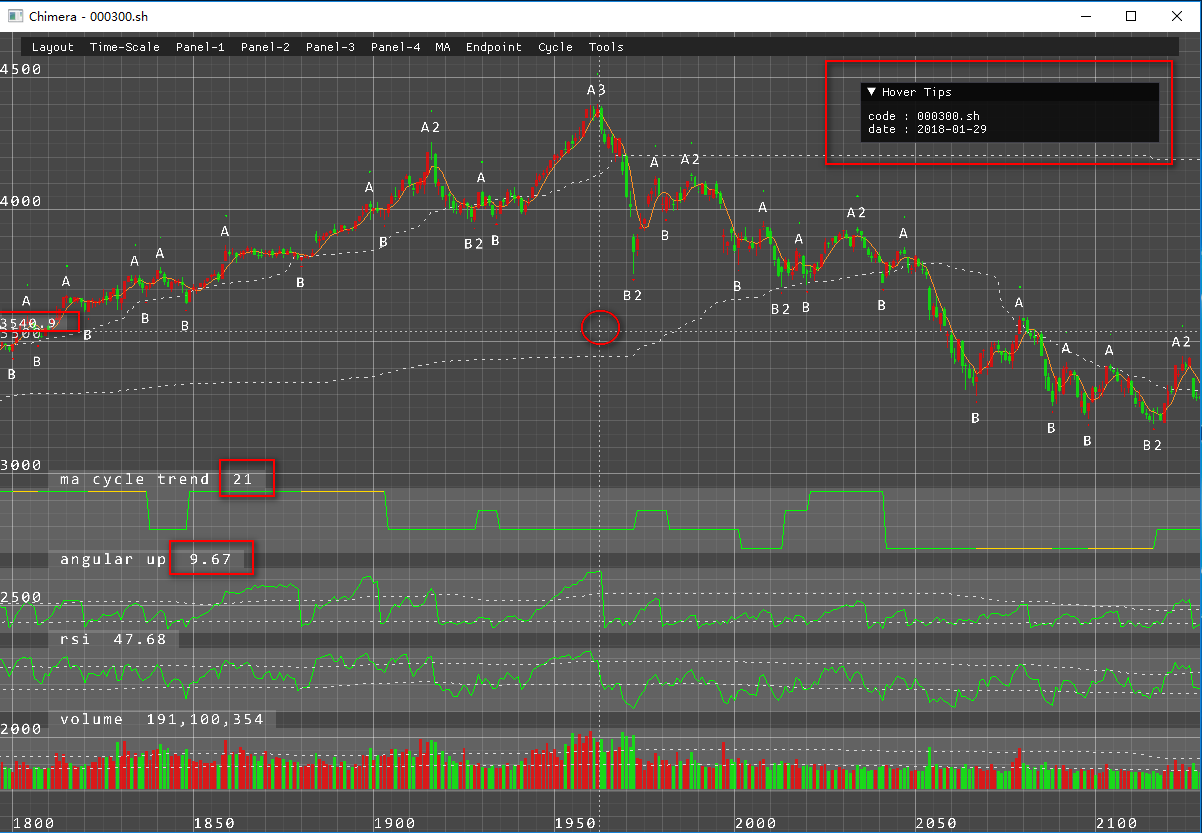Click the angular up label
This screenshot has width=1202, height=833.
pyautogui.click(x=114, y=559)
